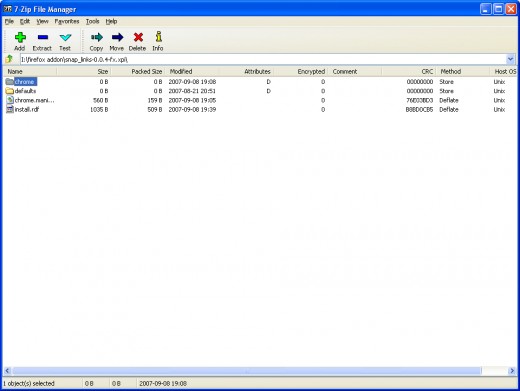This screenshot has width=520, height=391.
Task: Click the 1035 B size value
Action: coord(99,109)
